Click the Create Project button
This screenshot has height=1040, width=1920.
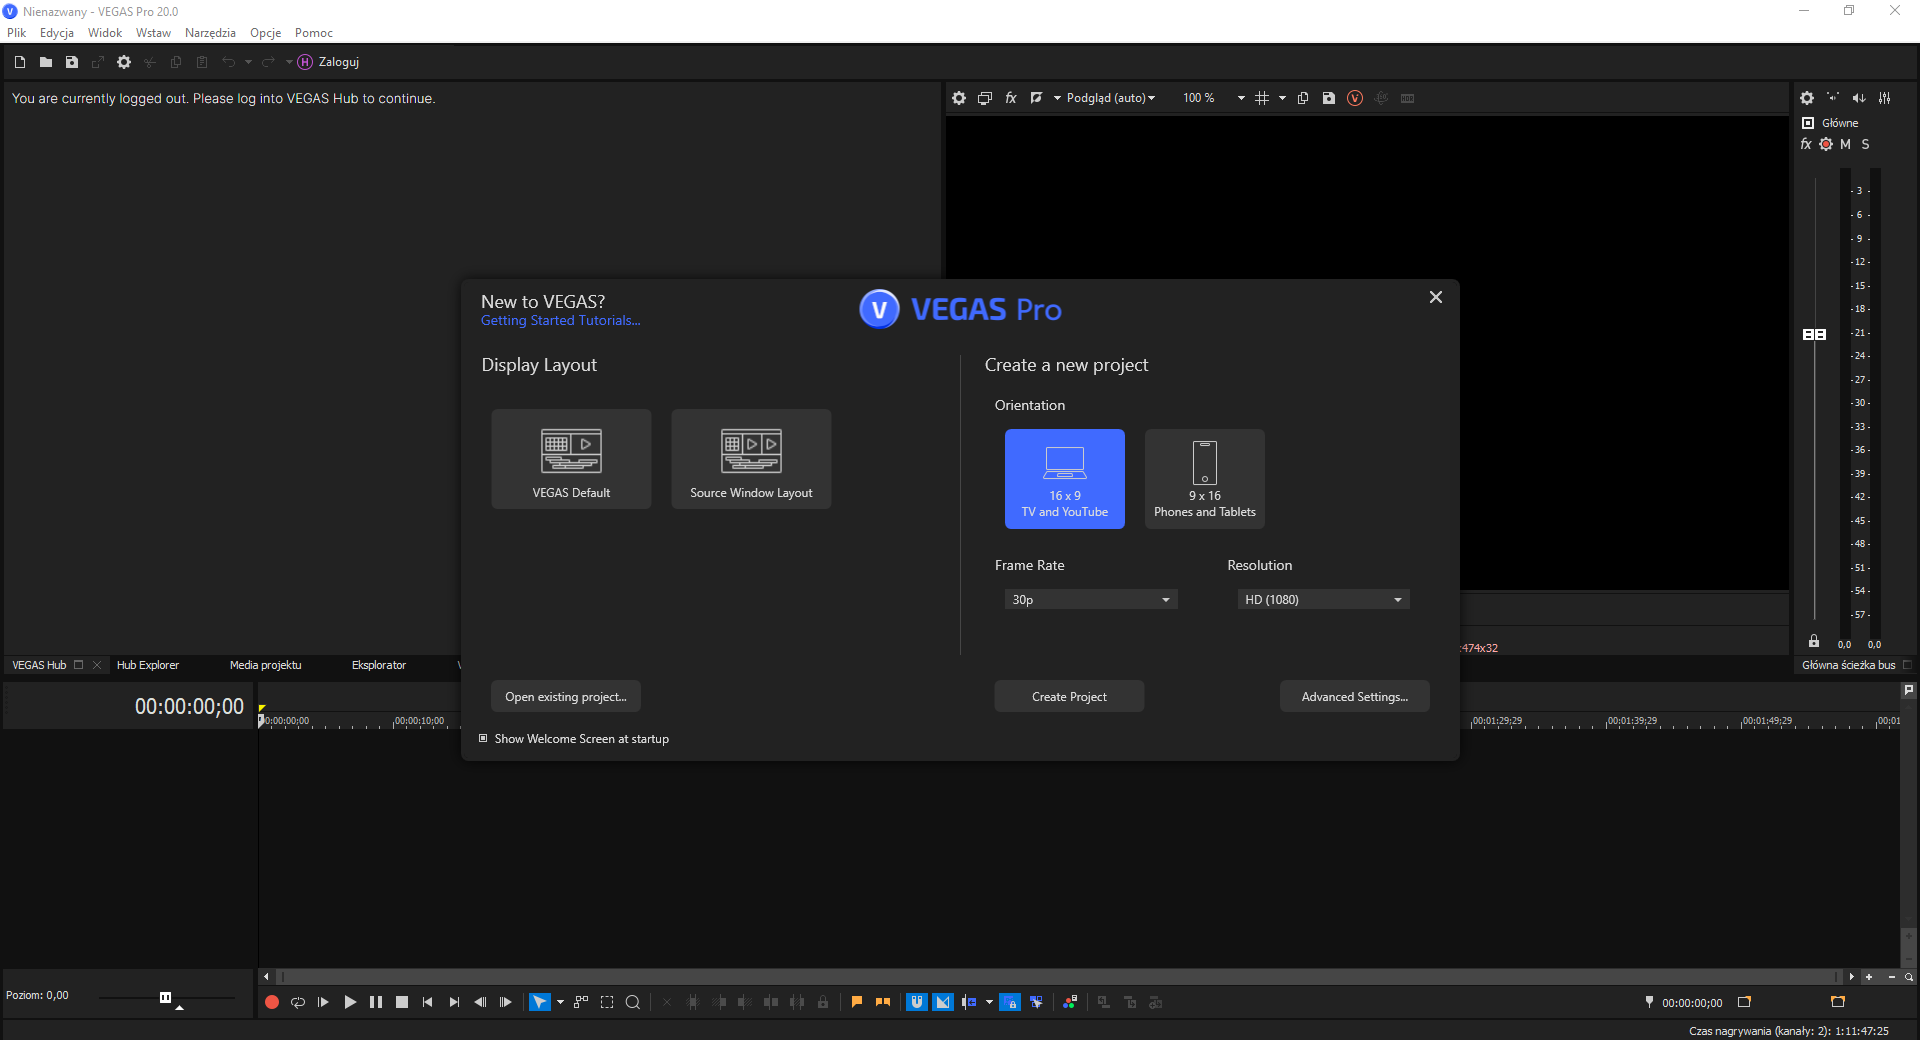[x=1069, y=697]
